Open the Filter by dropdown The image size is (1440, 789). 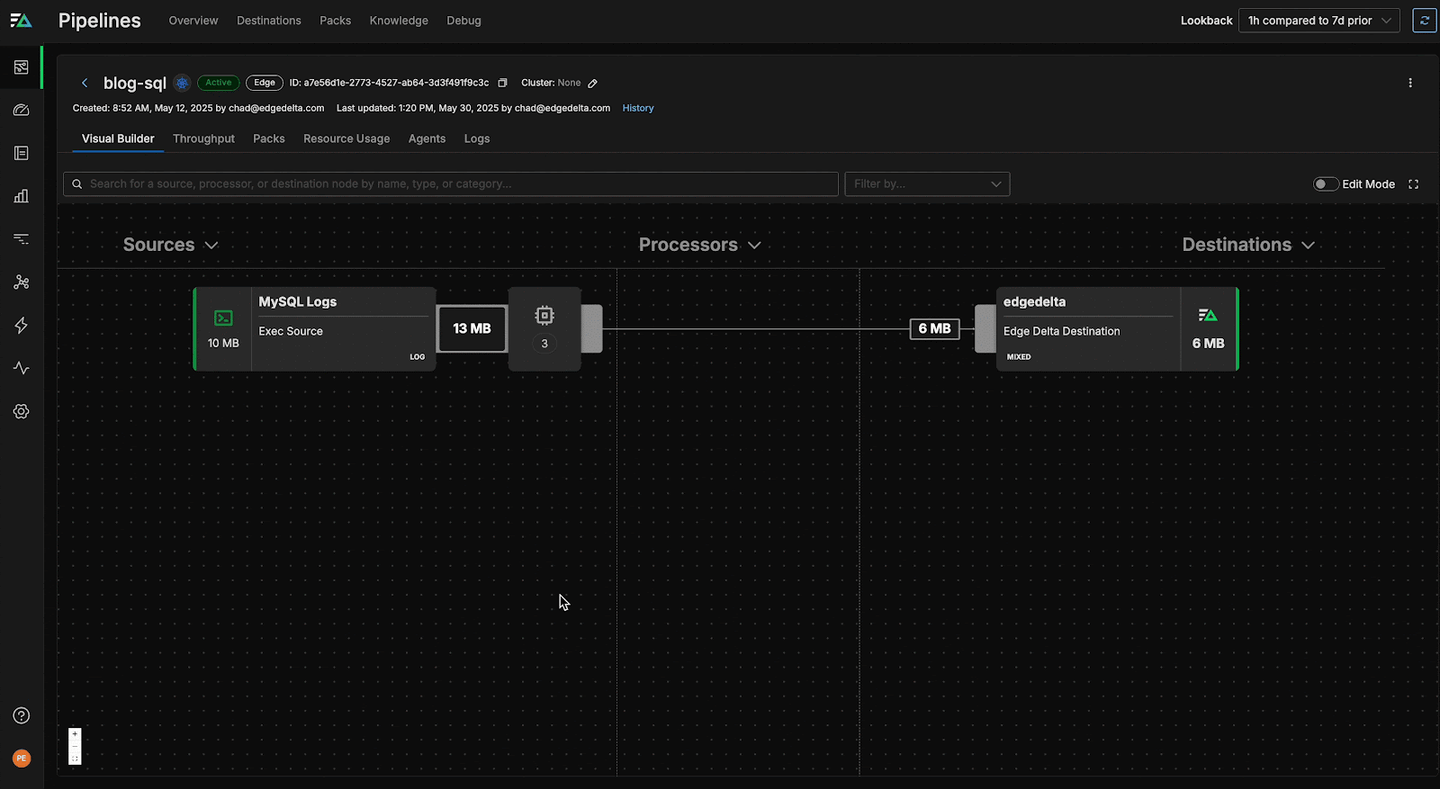[x=927, y=184]
